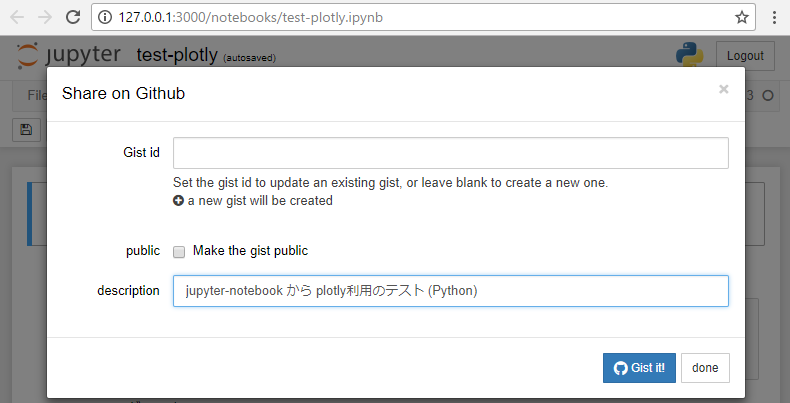Reload the current page
Screen dimensions: 790x403
(x=73, y=17)
